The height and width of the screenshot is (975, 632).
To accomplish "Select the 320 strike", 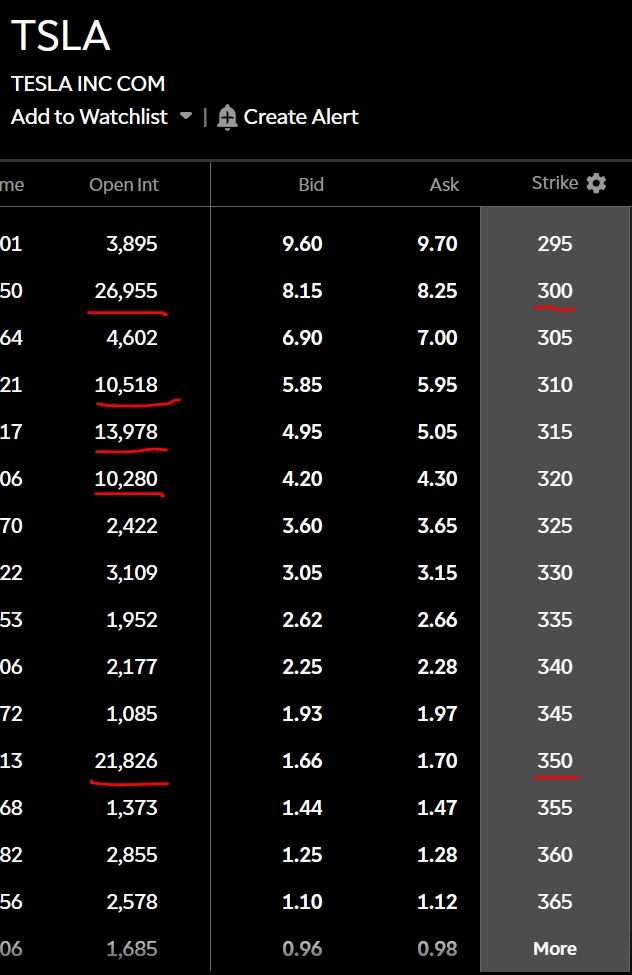I will (555, 479).
